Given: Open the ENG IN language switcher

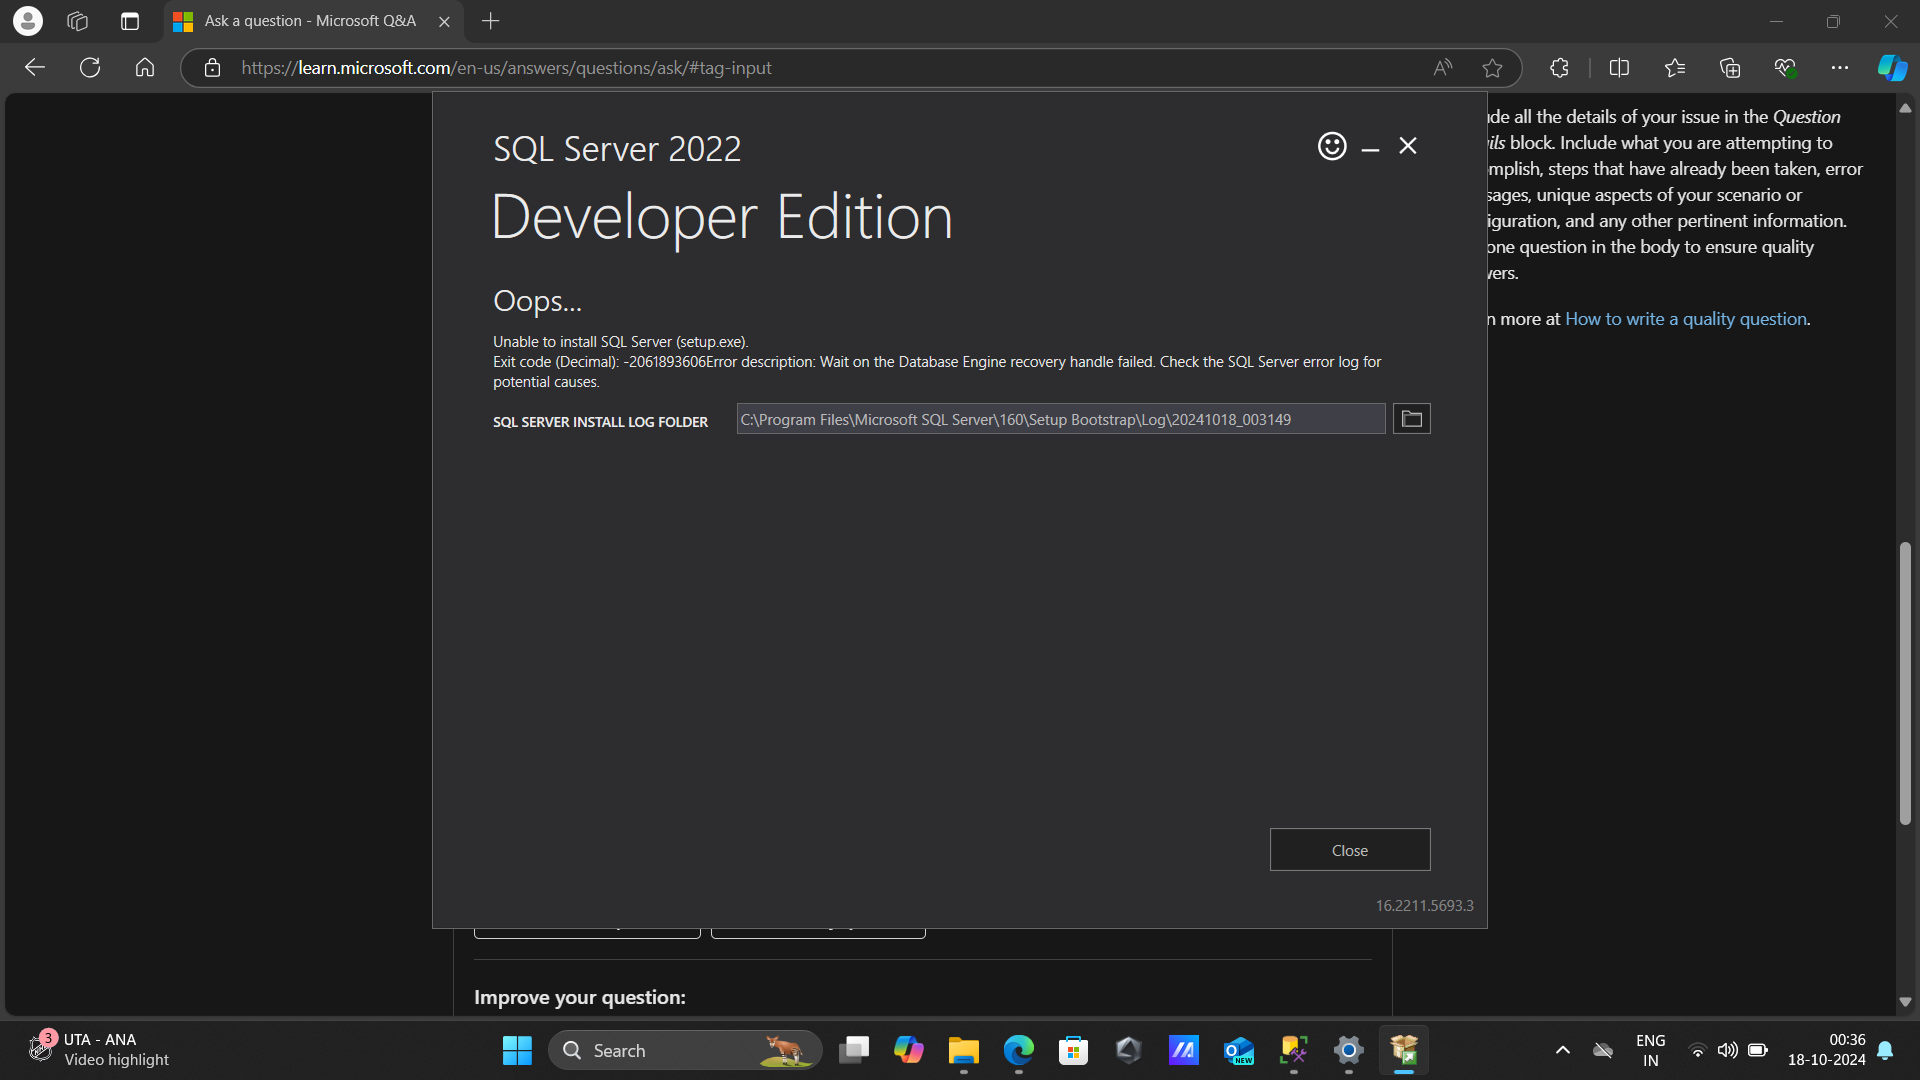Looking at the screenshot, I should pos(1651,1050).
